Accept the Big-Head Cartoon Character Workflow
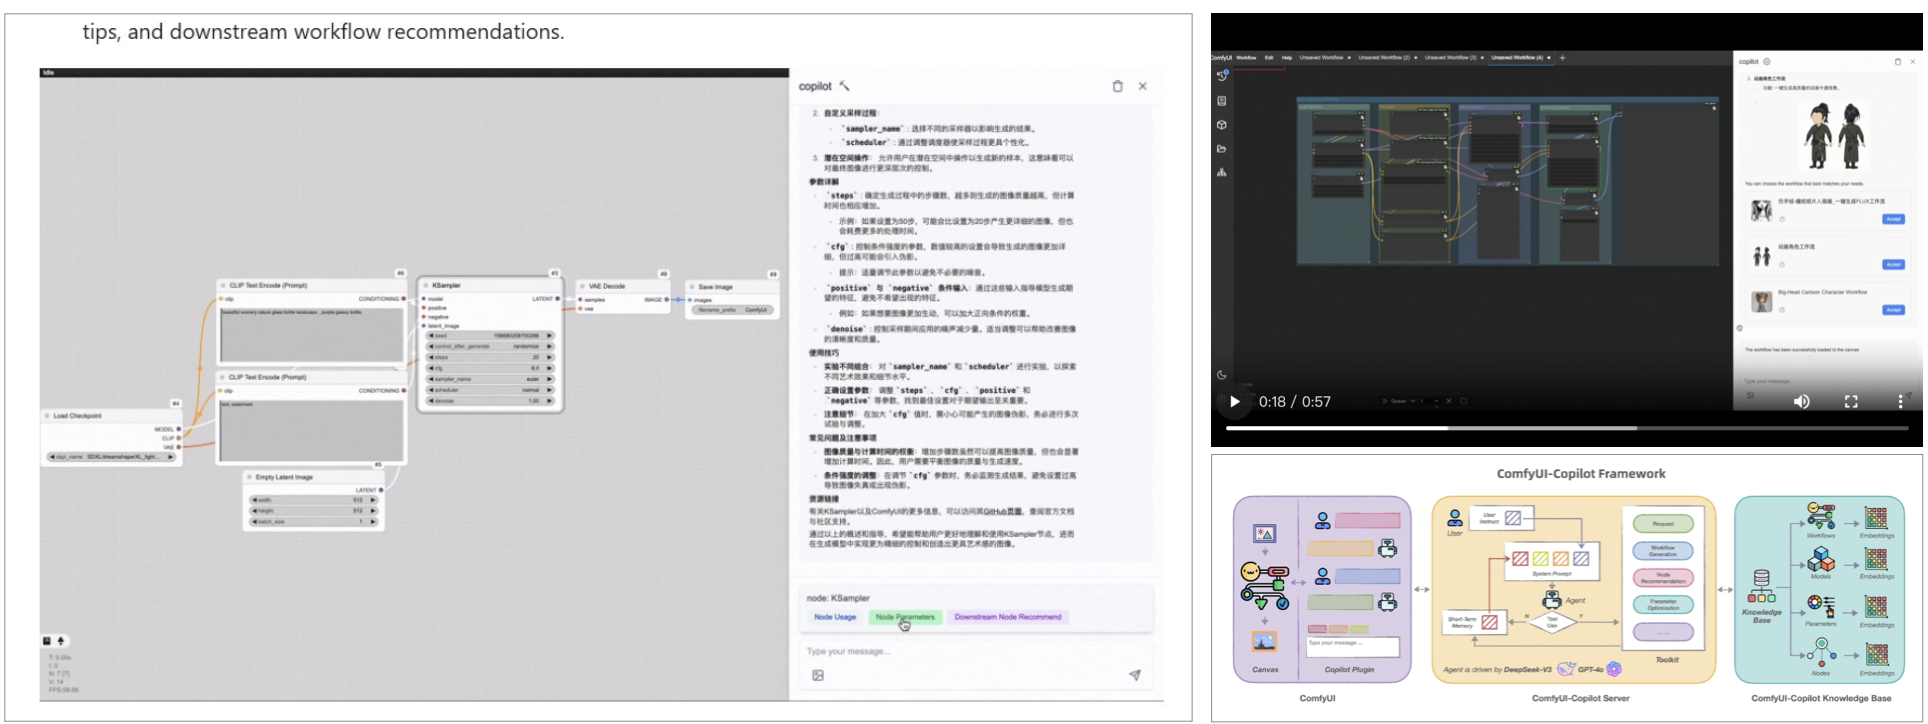1928x724 pixels. (1893, 310)
